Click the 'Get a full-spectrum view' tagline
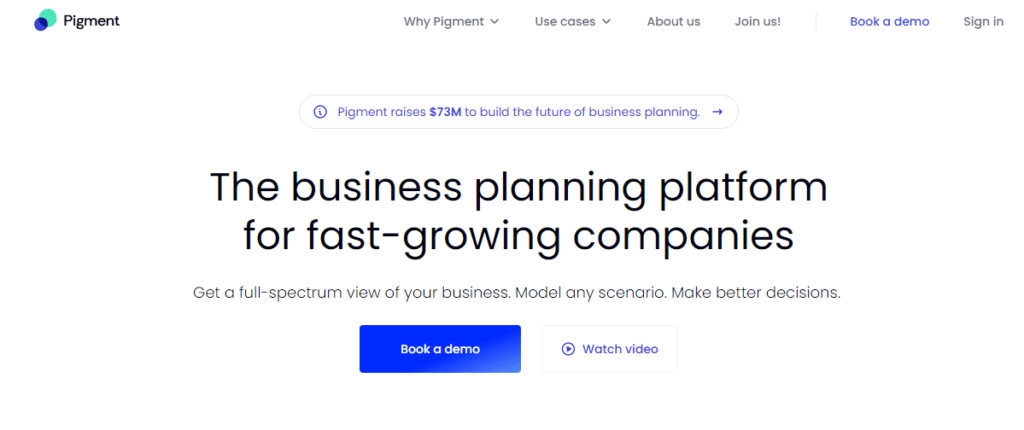This screenshot has width=1024, height=430. coord(517,293)
